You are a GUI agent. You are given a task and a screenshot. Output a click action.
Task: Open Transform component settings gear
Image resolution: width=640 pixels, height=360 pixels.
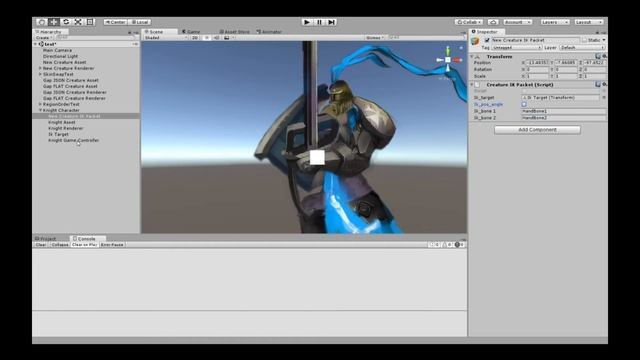tap(604, 56)
